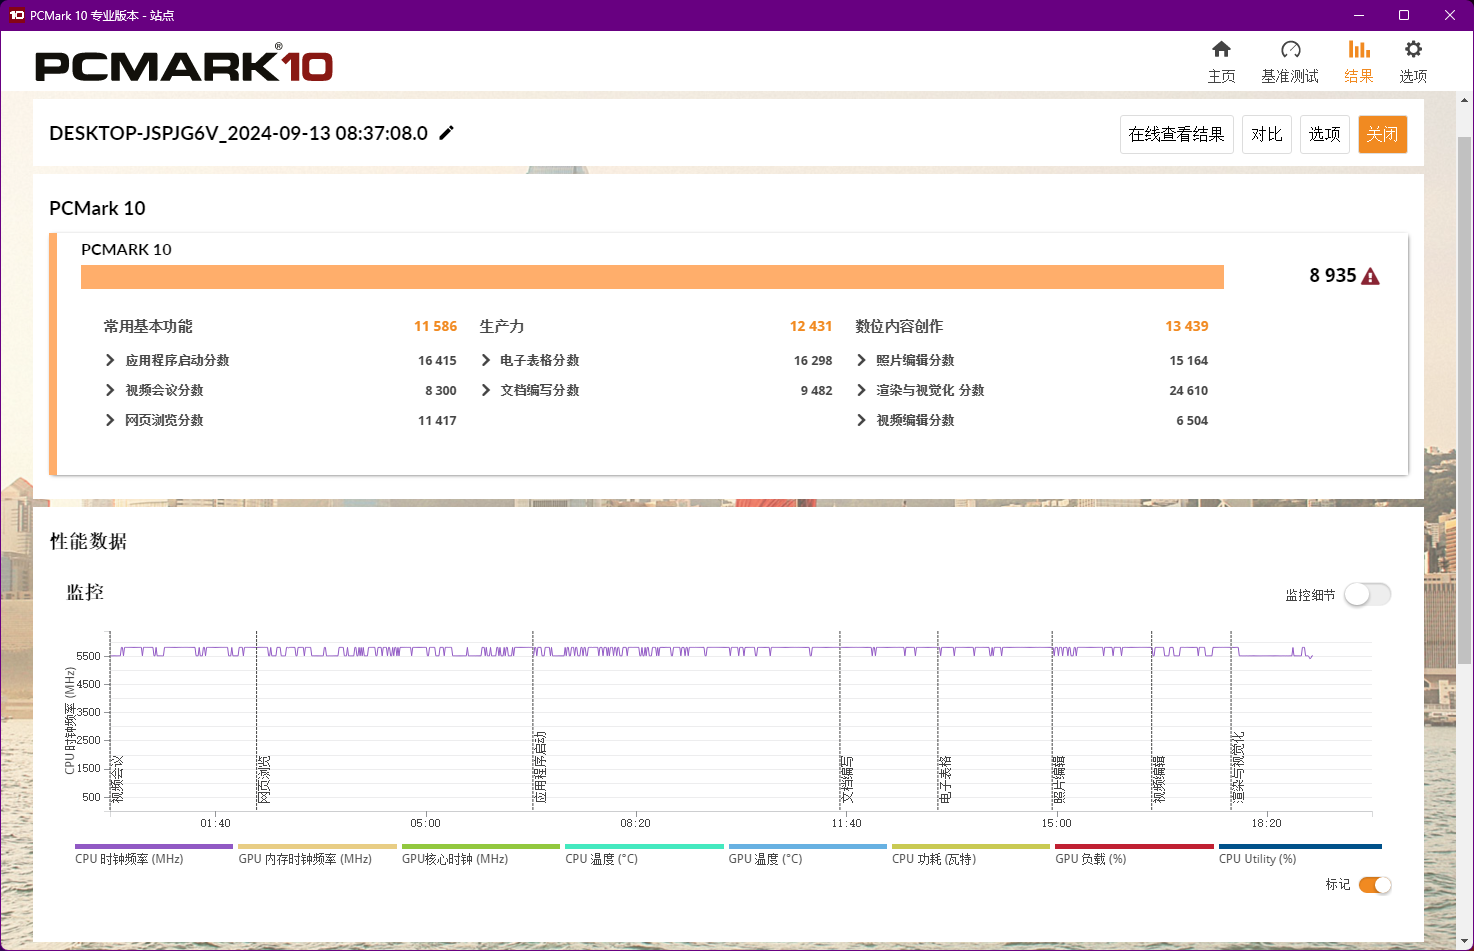The width and height of the screenshot is (1474, 951).
Task: Open the options (选项) gear icon
Action: [x=1412, y=50]
